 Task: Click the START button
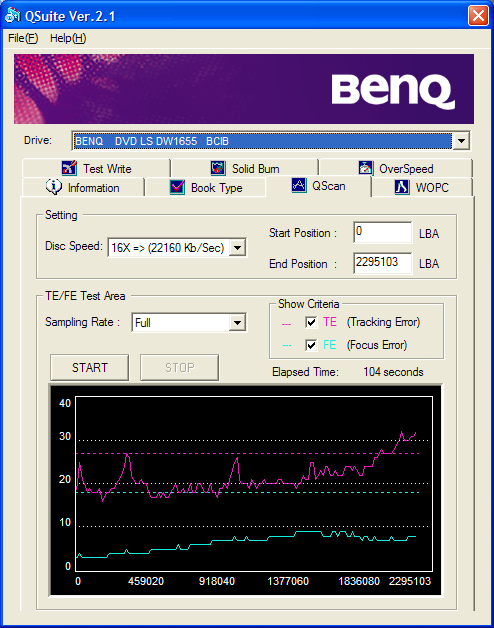coord(90,367)
